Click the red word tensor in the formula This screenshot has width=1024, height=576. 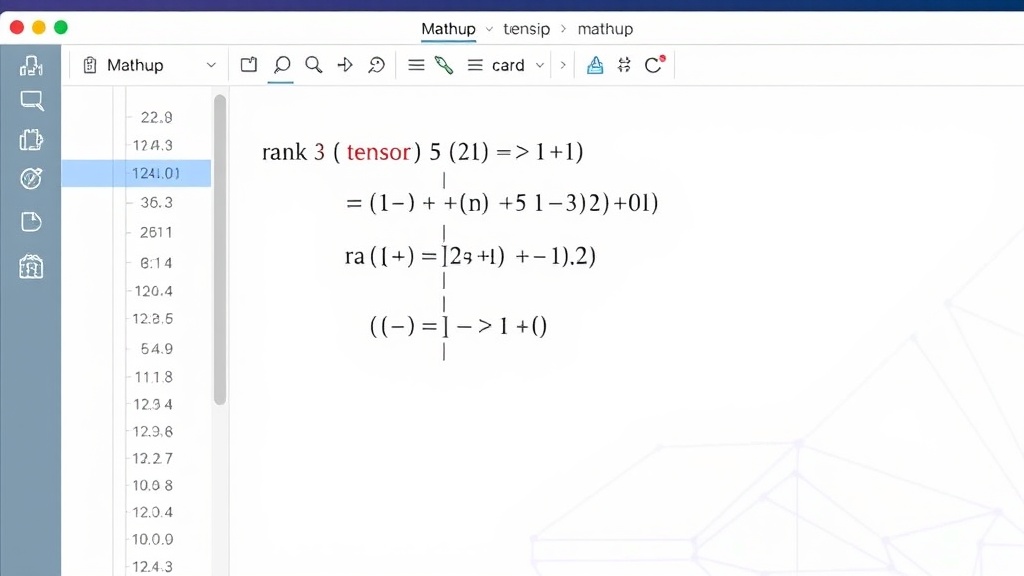tap(378, 152)
